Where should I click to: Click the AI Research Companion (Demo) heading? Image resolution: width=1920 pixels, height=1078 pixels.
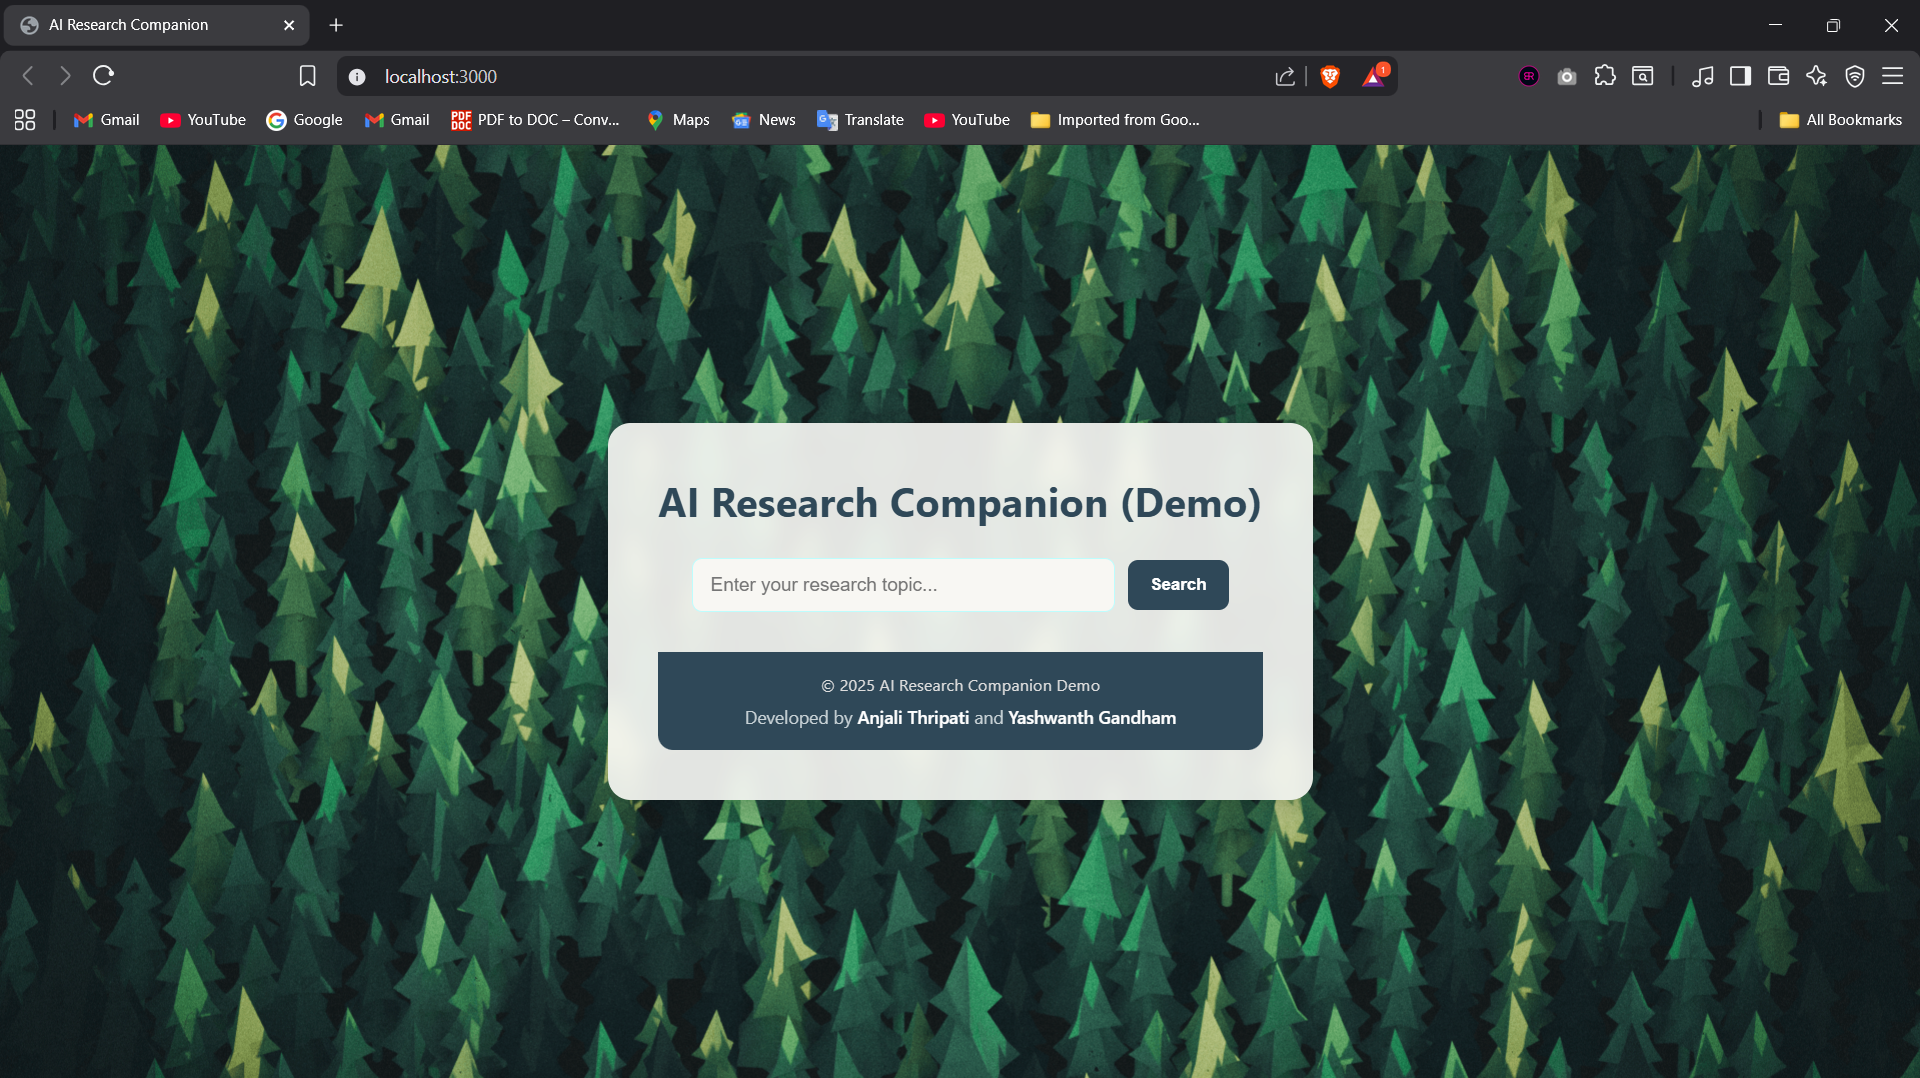click(x=960, y=503)
